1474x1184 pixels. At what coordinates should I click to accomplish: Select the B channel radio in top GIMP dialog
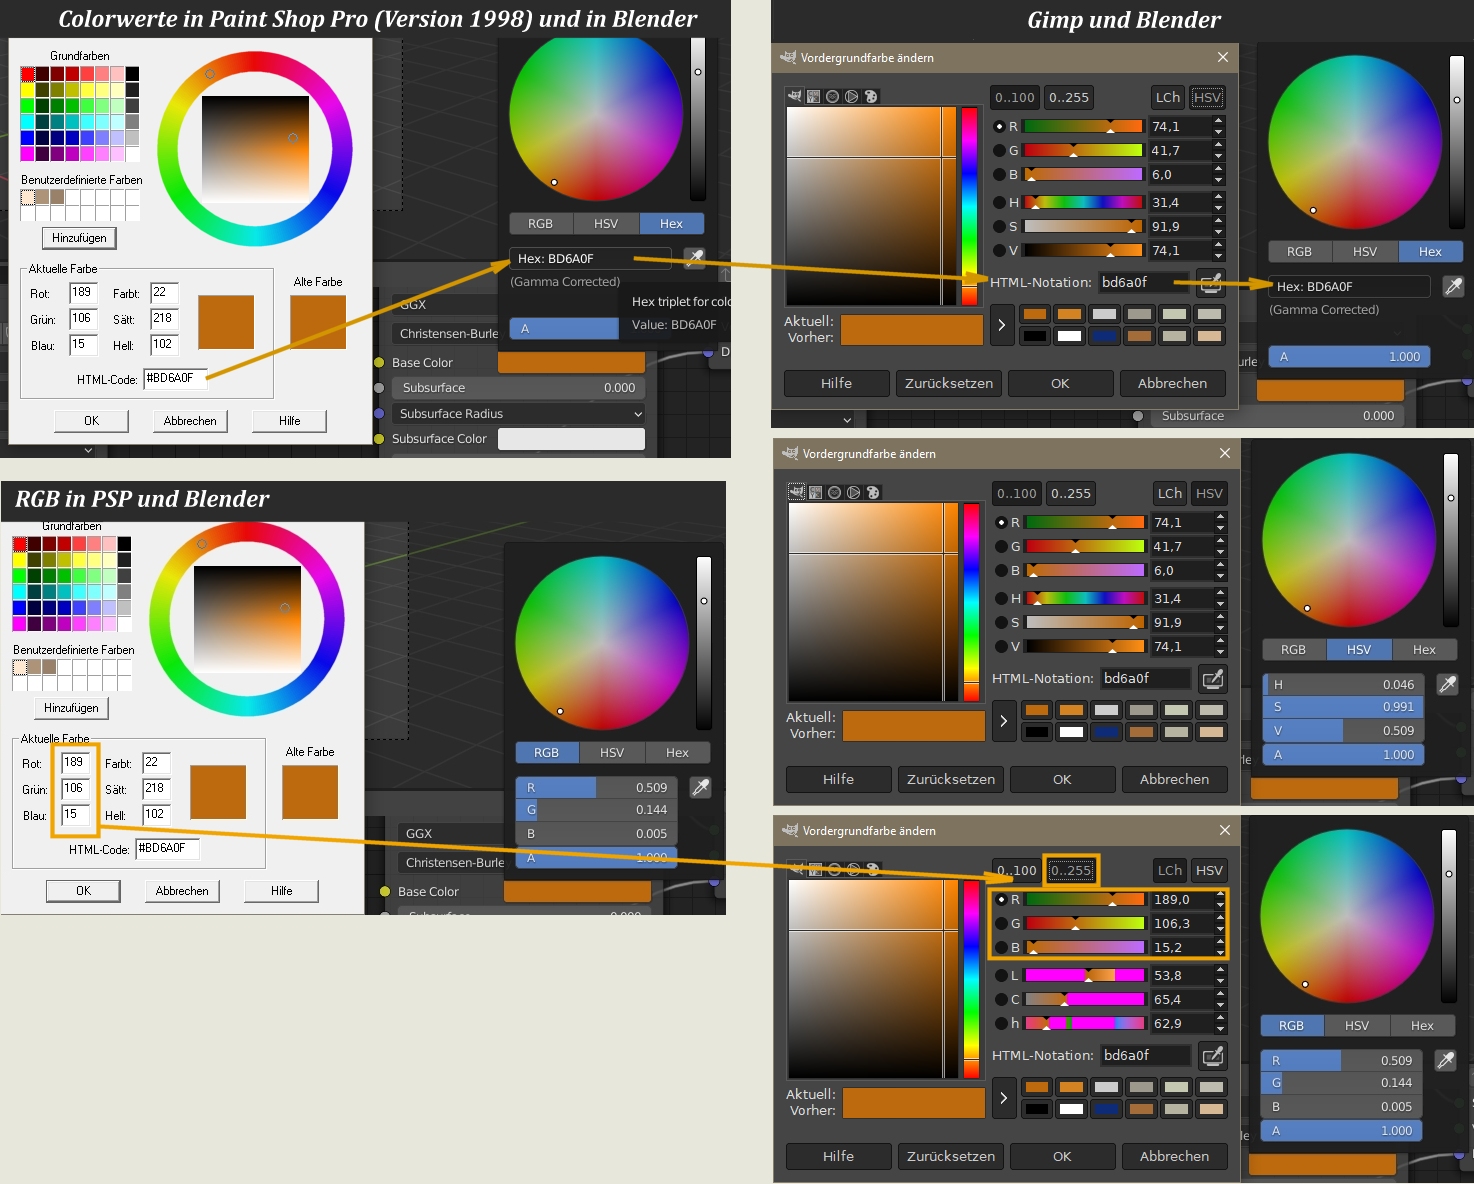[x=999, y=174]
